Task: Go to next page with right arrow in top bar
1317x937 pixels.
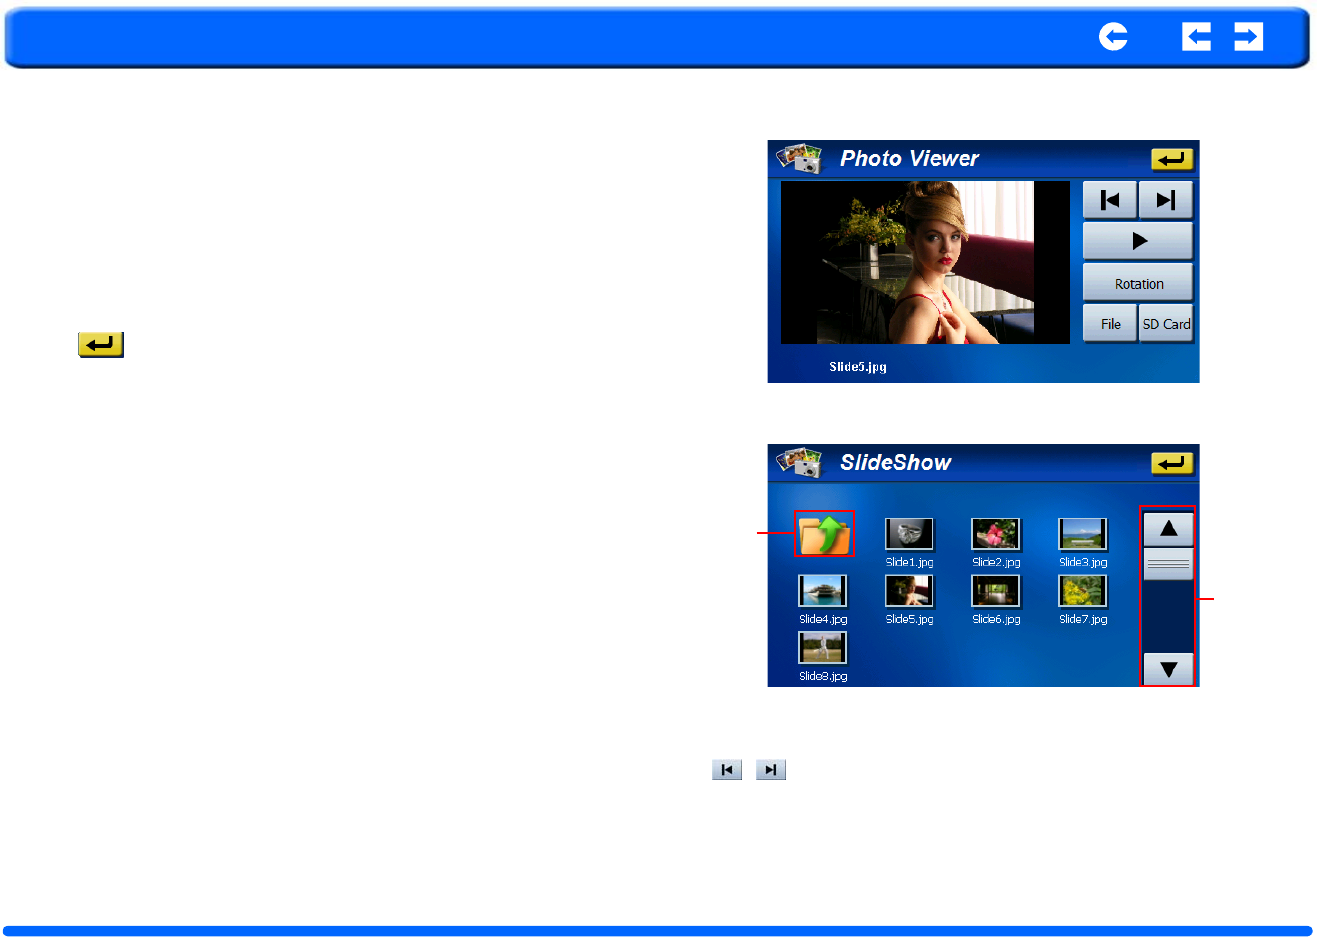Action: click(1248, 37)
